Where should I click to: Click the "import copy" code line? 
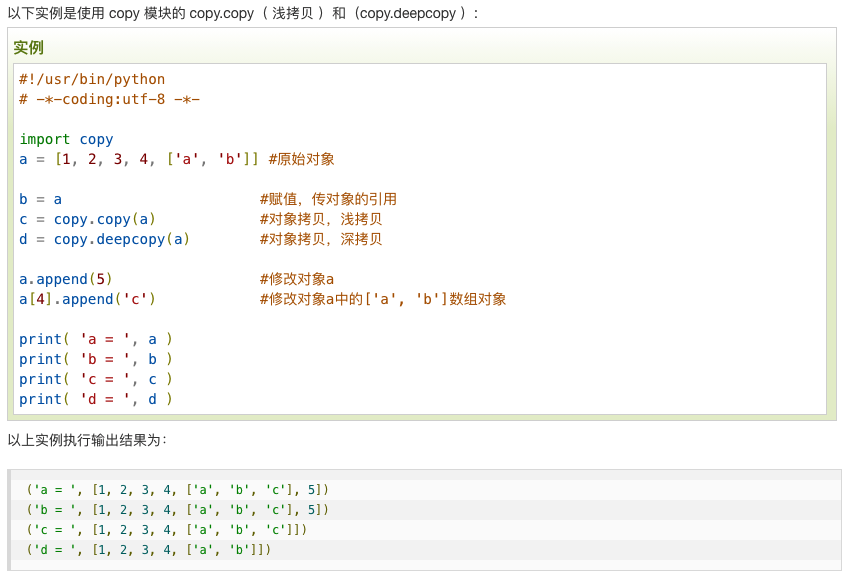tap(66, 139)
